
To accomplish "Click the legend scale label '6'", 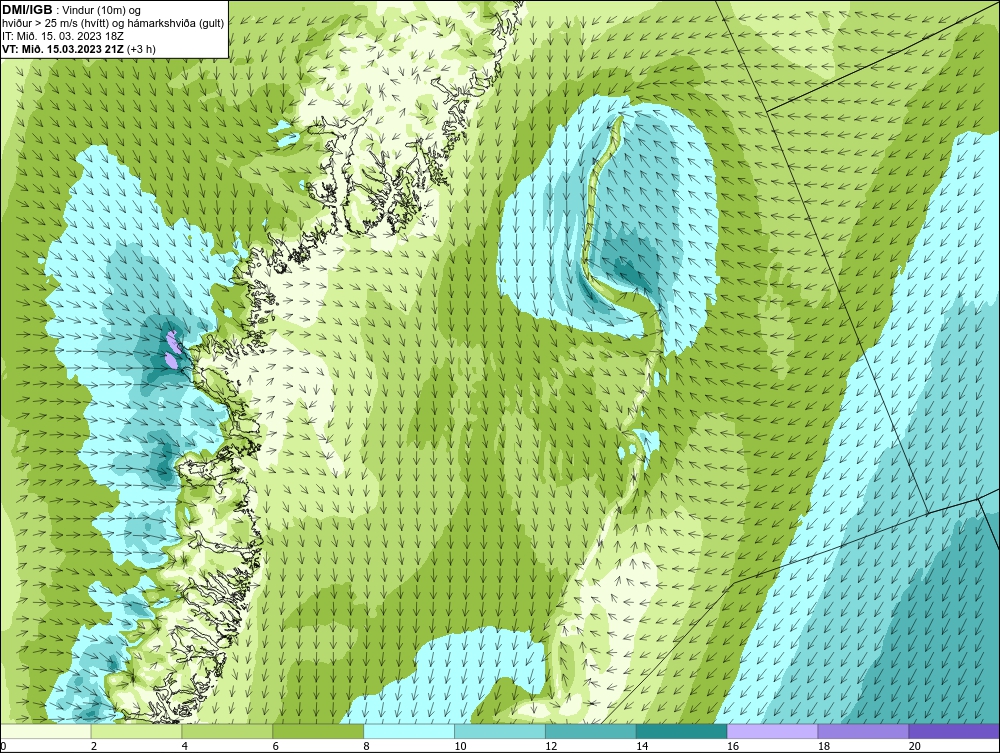I will coord(276,746).
